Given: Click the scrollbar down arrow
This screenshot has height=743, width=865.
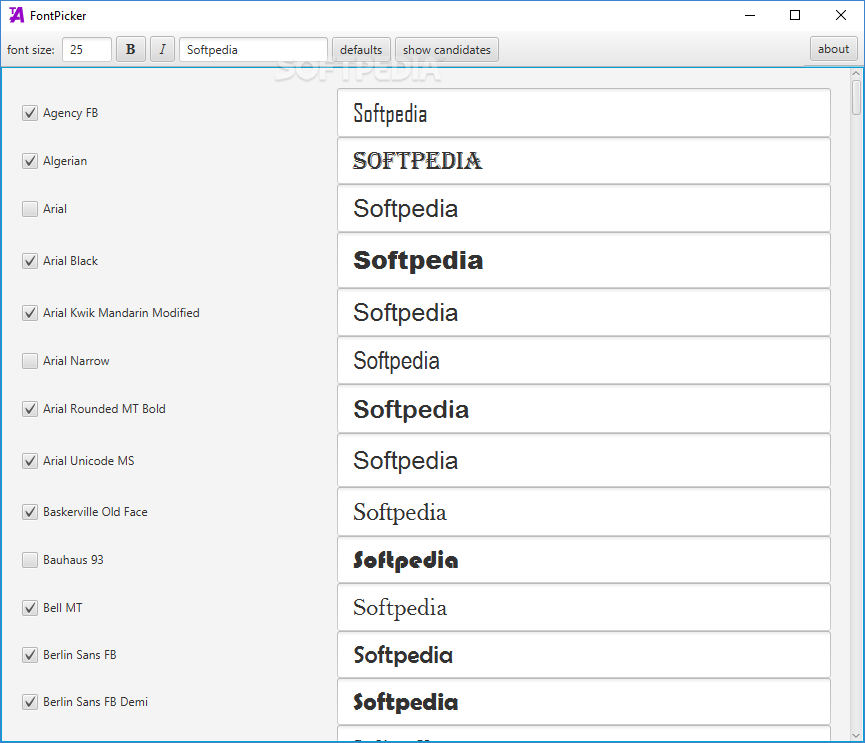Looking at the screenshot, I should [x=856, y=736].
